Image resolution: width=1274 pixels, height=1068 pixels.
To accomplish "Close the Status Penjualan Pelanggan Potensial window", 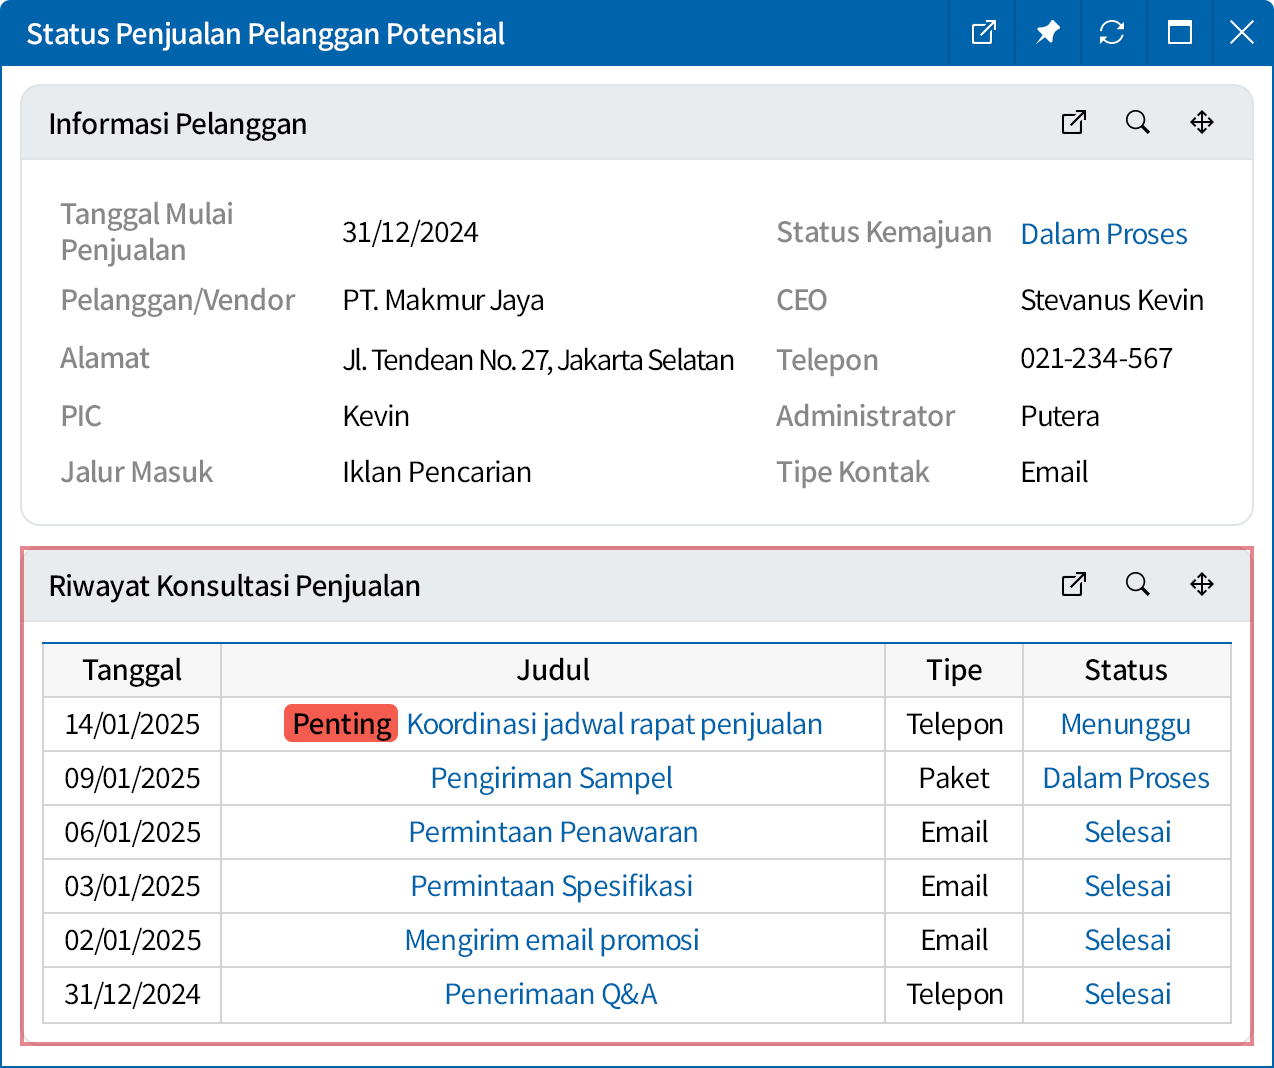I will click(x=1242, y=33).
